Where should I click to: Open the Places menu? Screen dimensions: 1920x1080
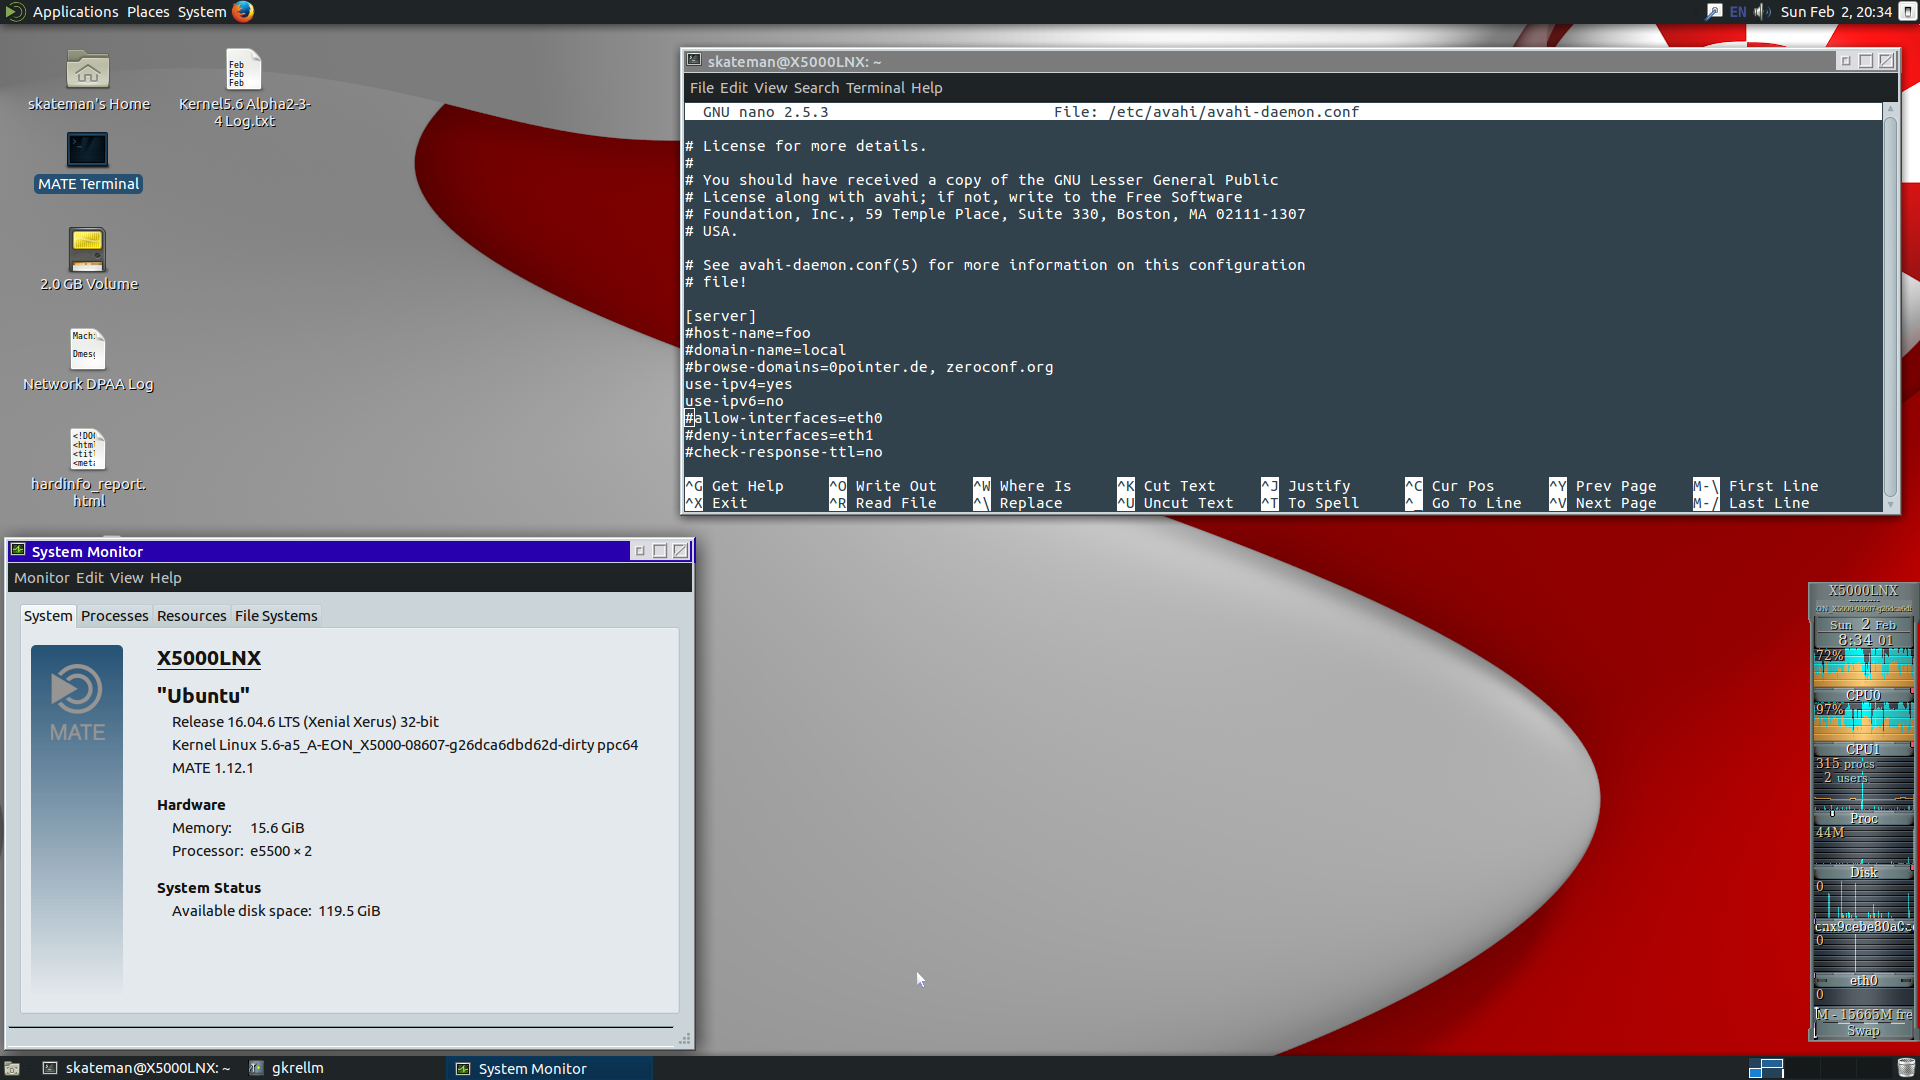click(x=148, y=12)
